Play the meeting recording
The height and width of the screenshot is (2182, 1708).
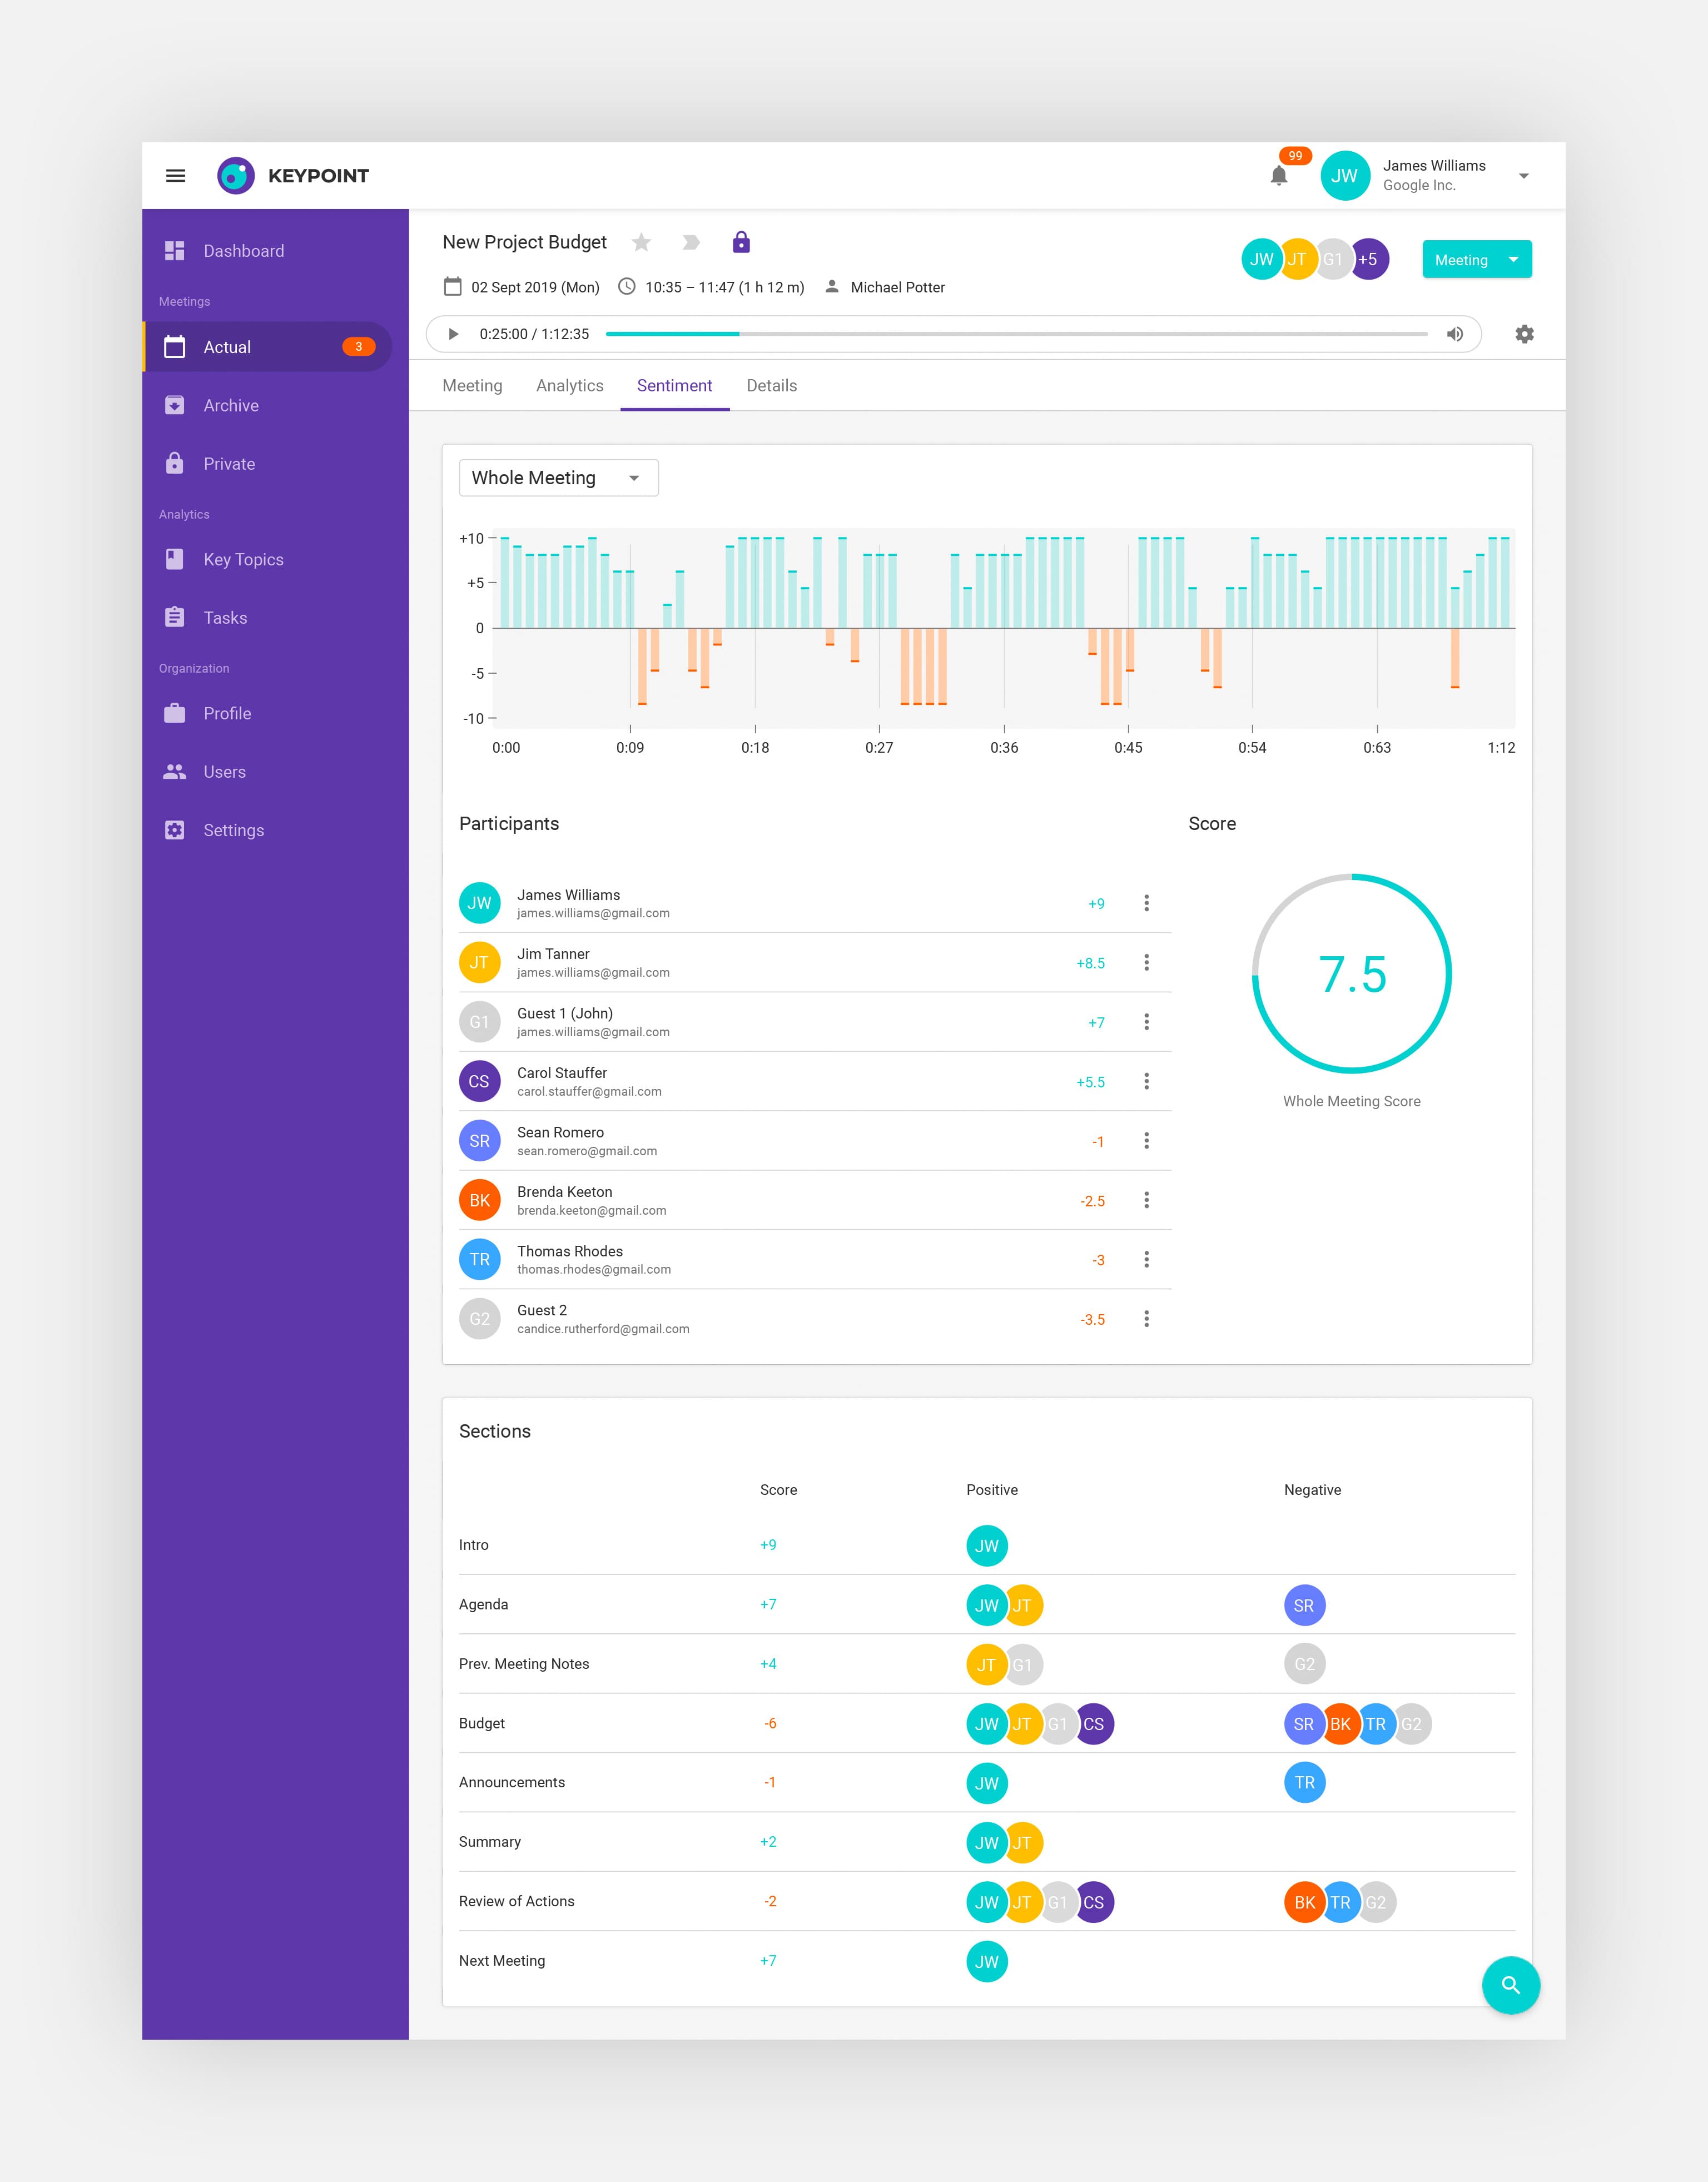point(453,334)
